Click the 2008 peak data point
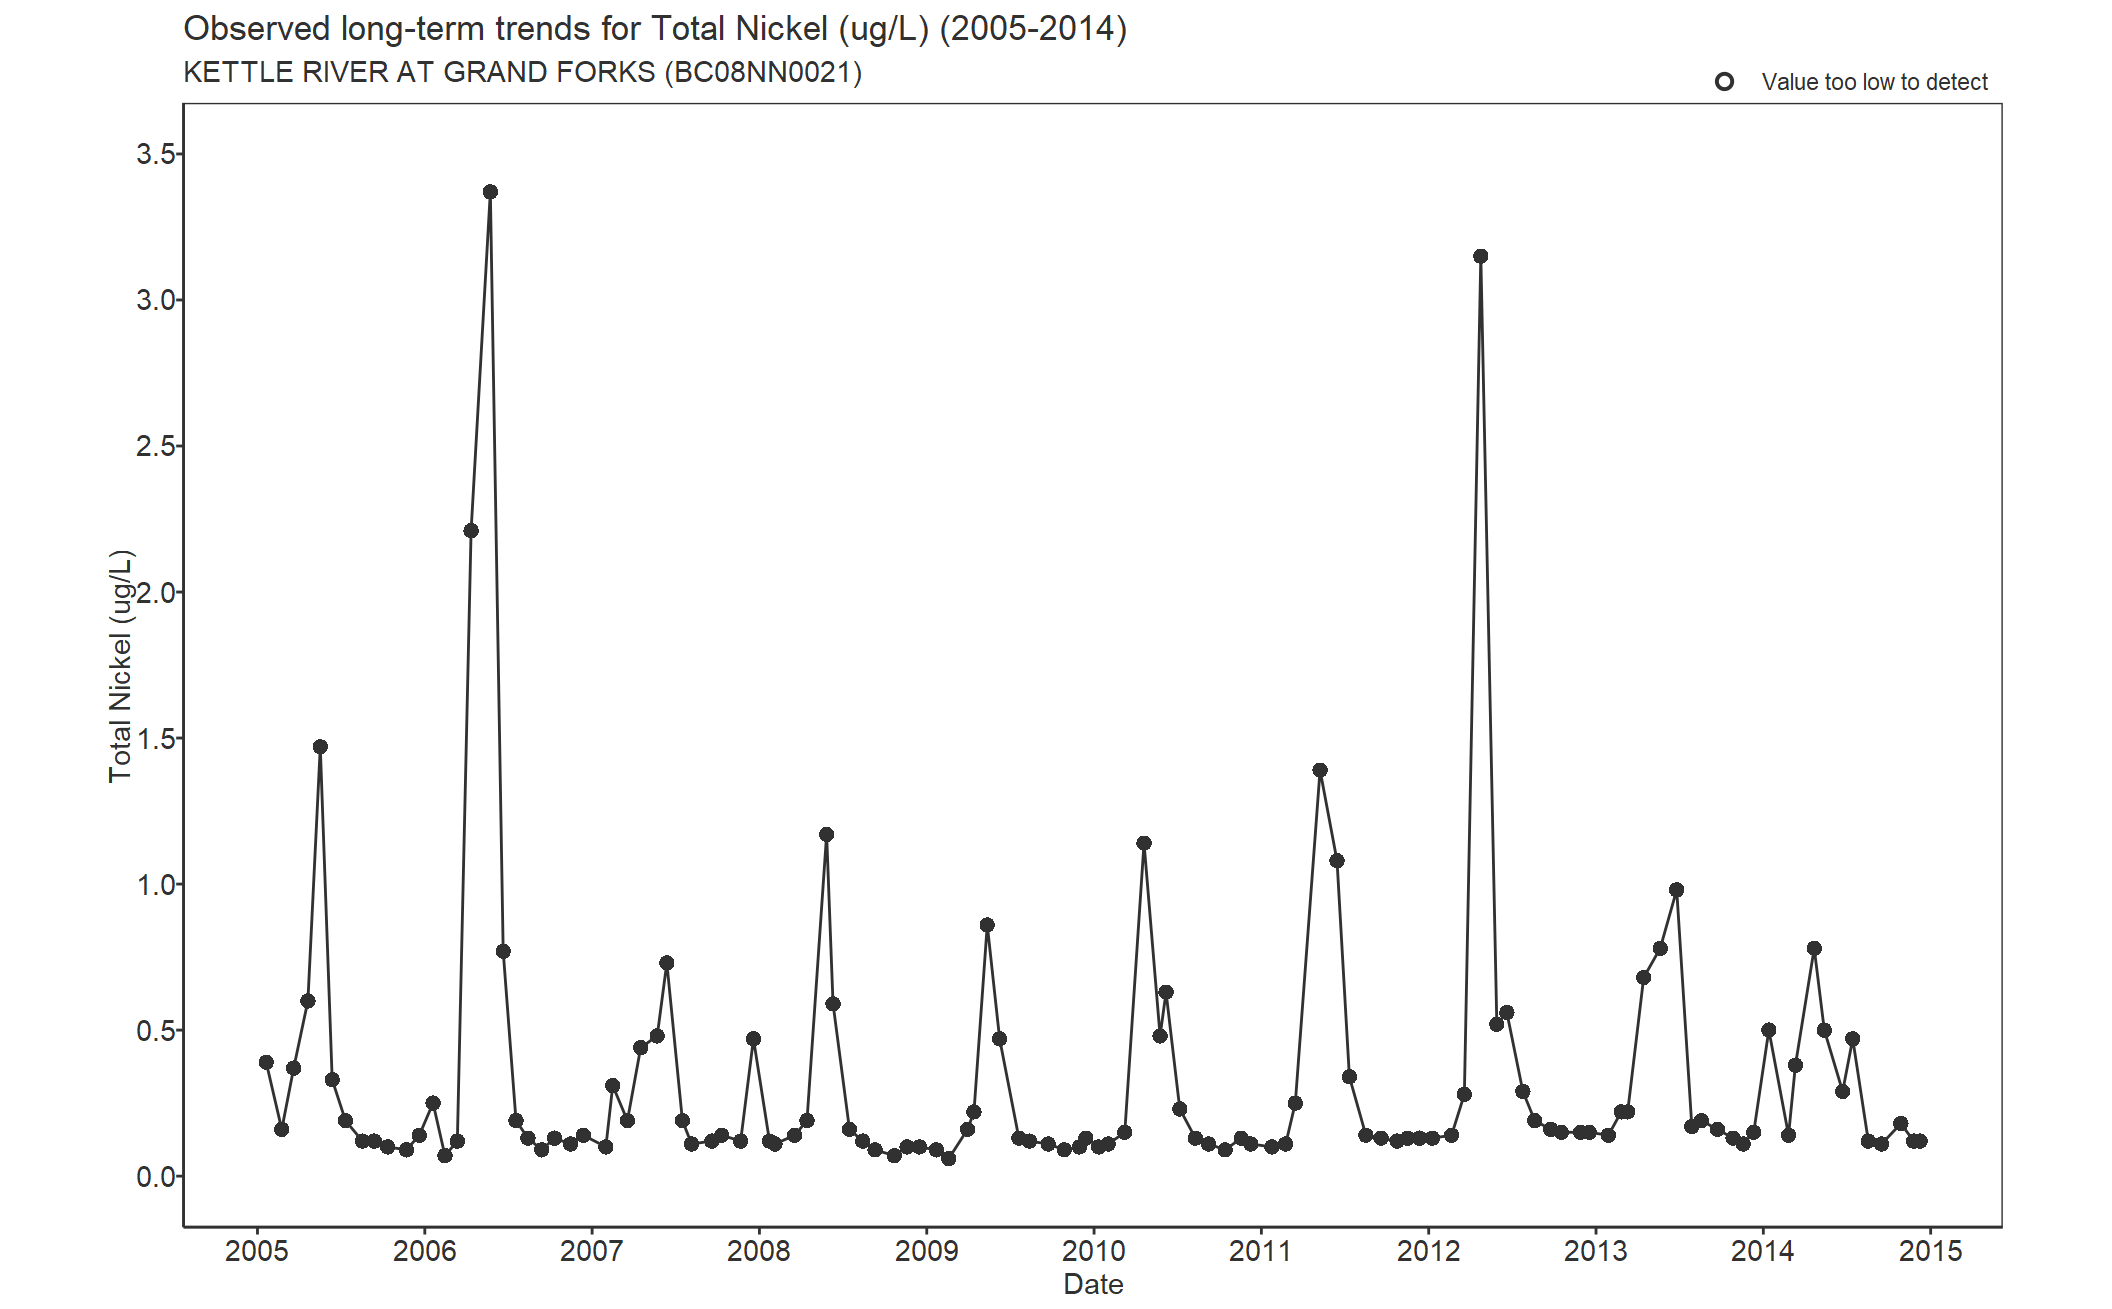This screenshot has height=1309, width=2112. tap(826, 834)
